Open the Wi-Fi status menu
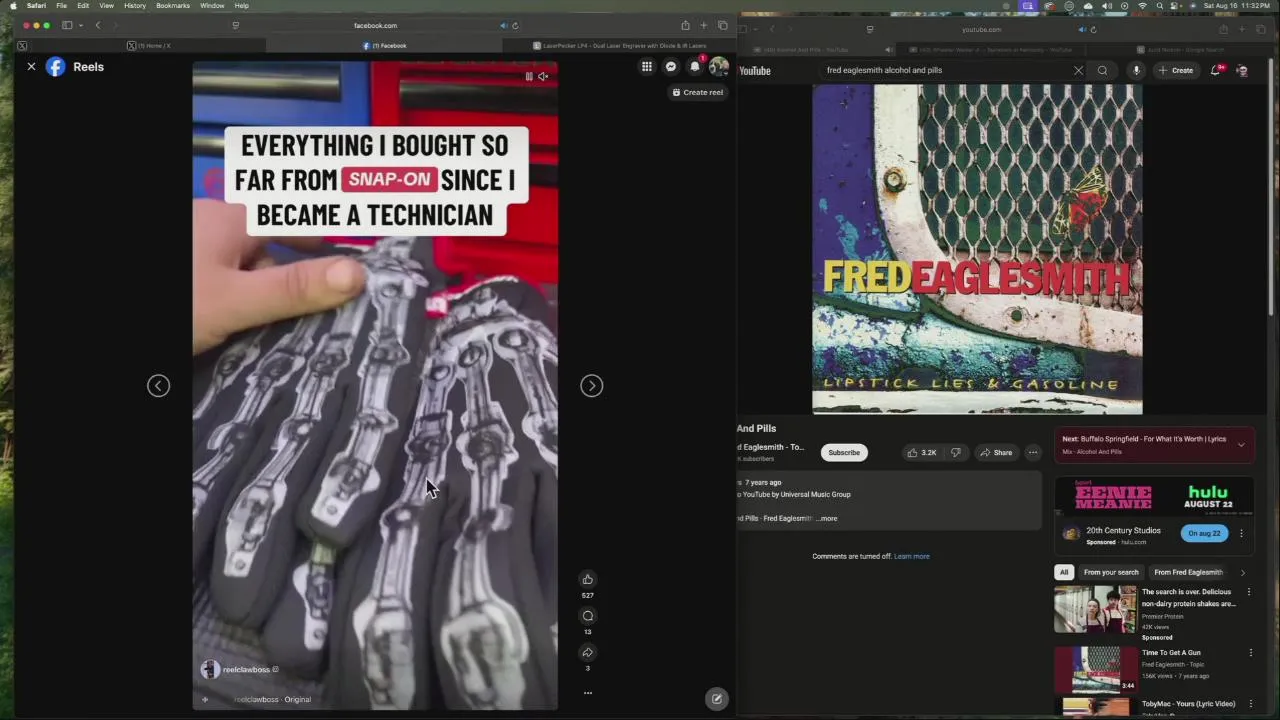The height and width of the screenshot is (720, 1280). [1142, 5]
